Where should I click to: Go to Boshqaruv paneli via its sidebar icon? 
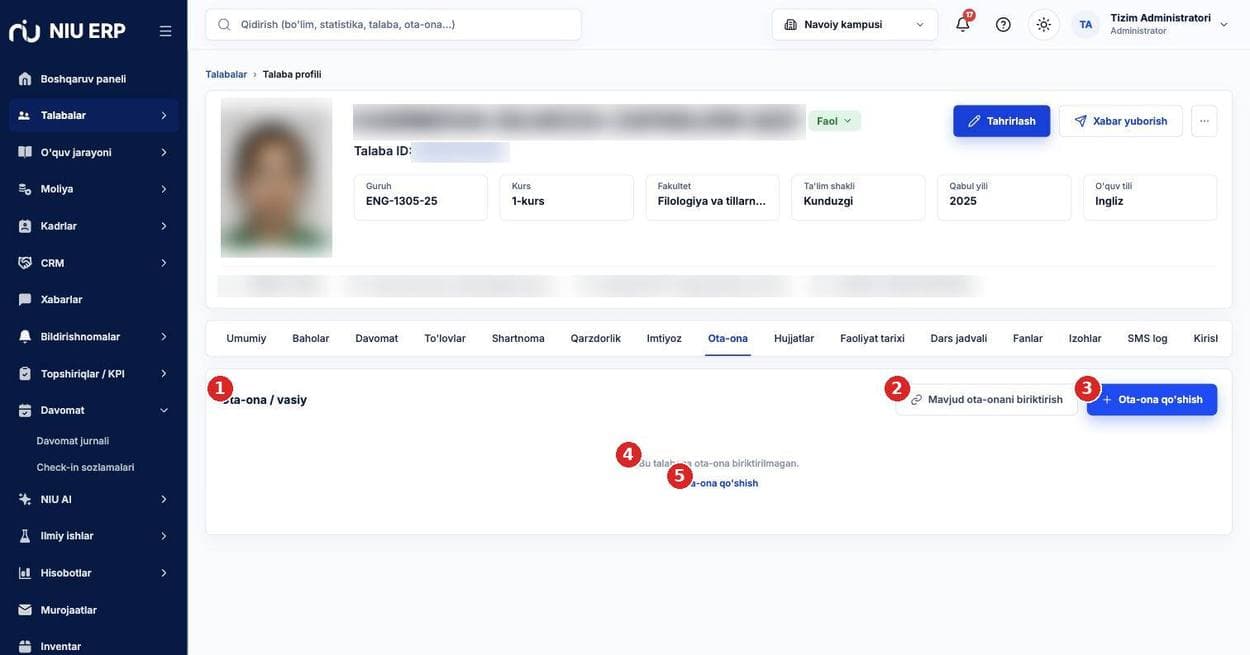[25, 78]
